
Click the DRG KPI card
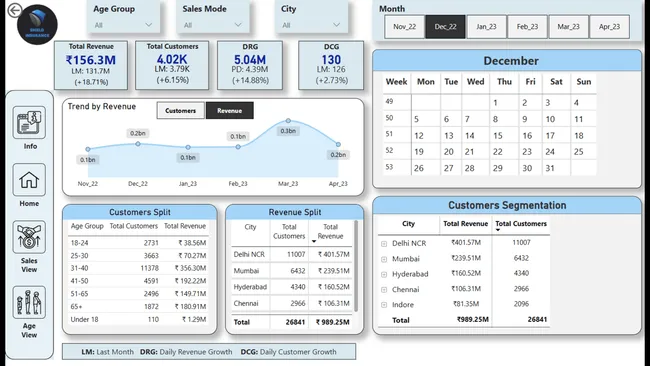pos(250,65)
